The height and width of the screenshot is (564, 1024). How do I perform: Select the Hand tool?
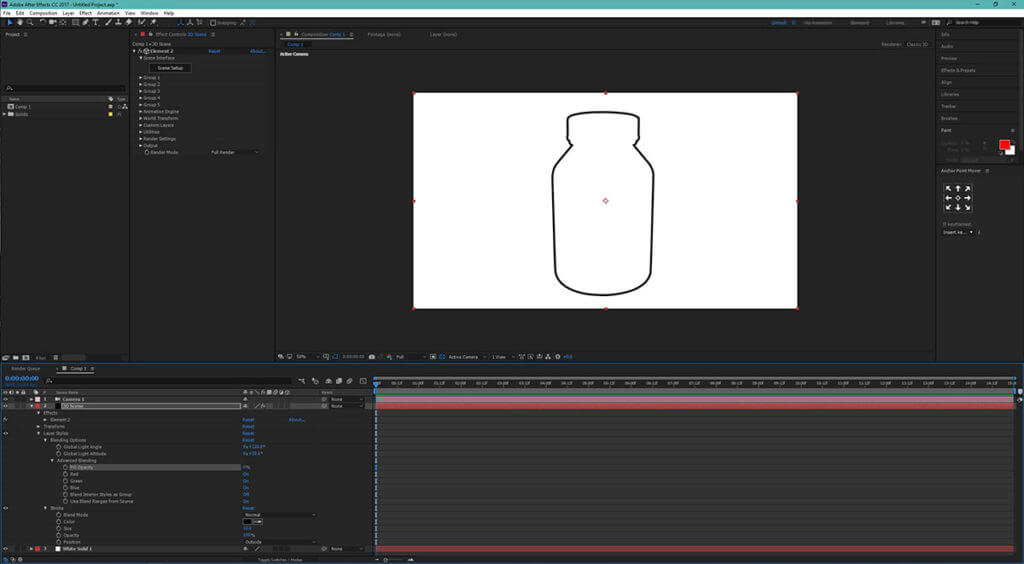[x=20, y=22]
